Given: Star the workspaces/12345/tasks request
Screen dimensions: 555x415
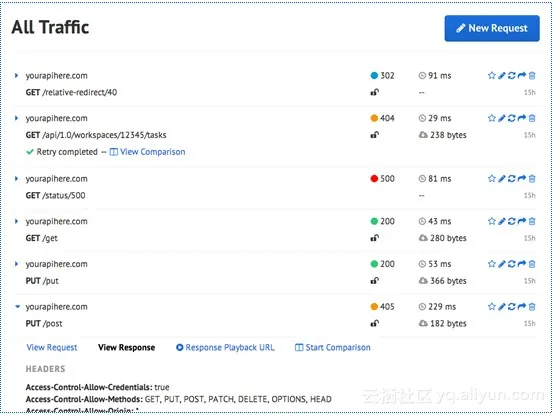Looking at the screenshot, I should [491, 118].
